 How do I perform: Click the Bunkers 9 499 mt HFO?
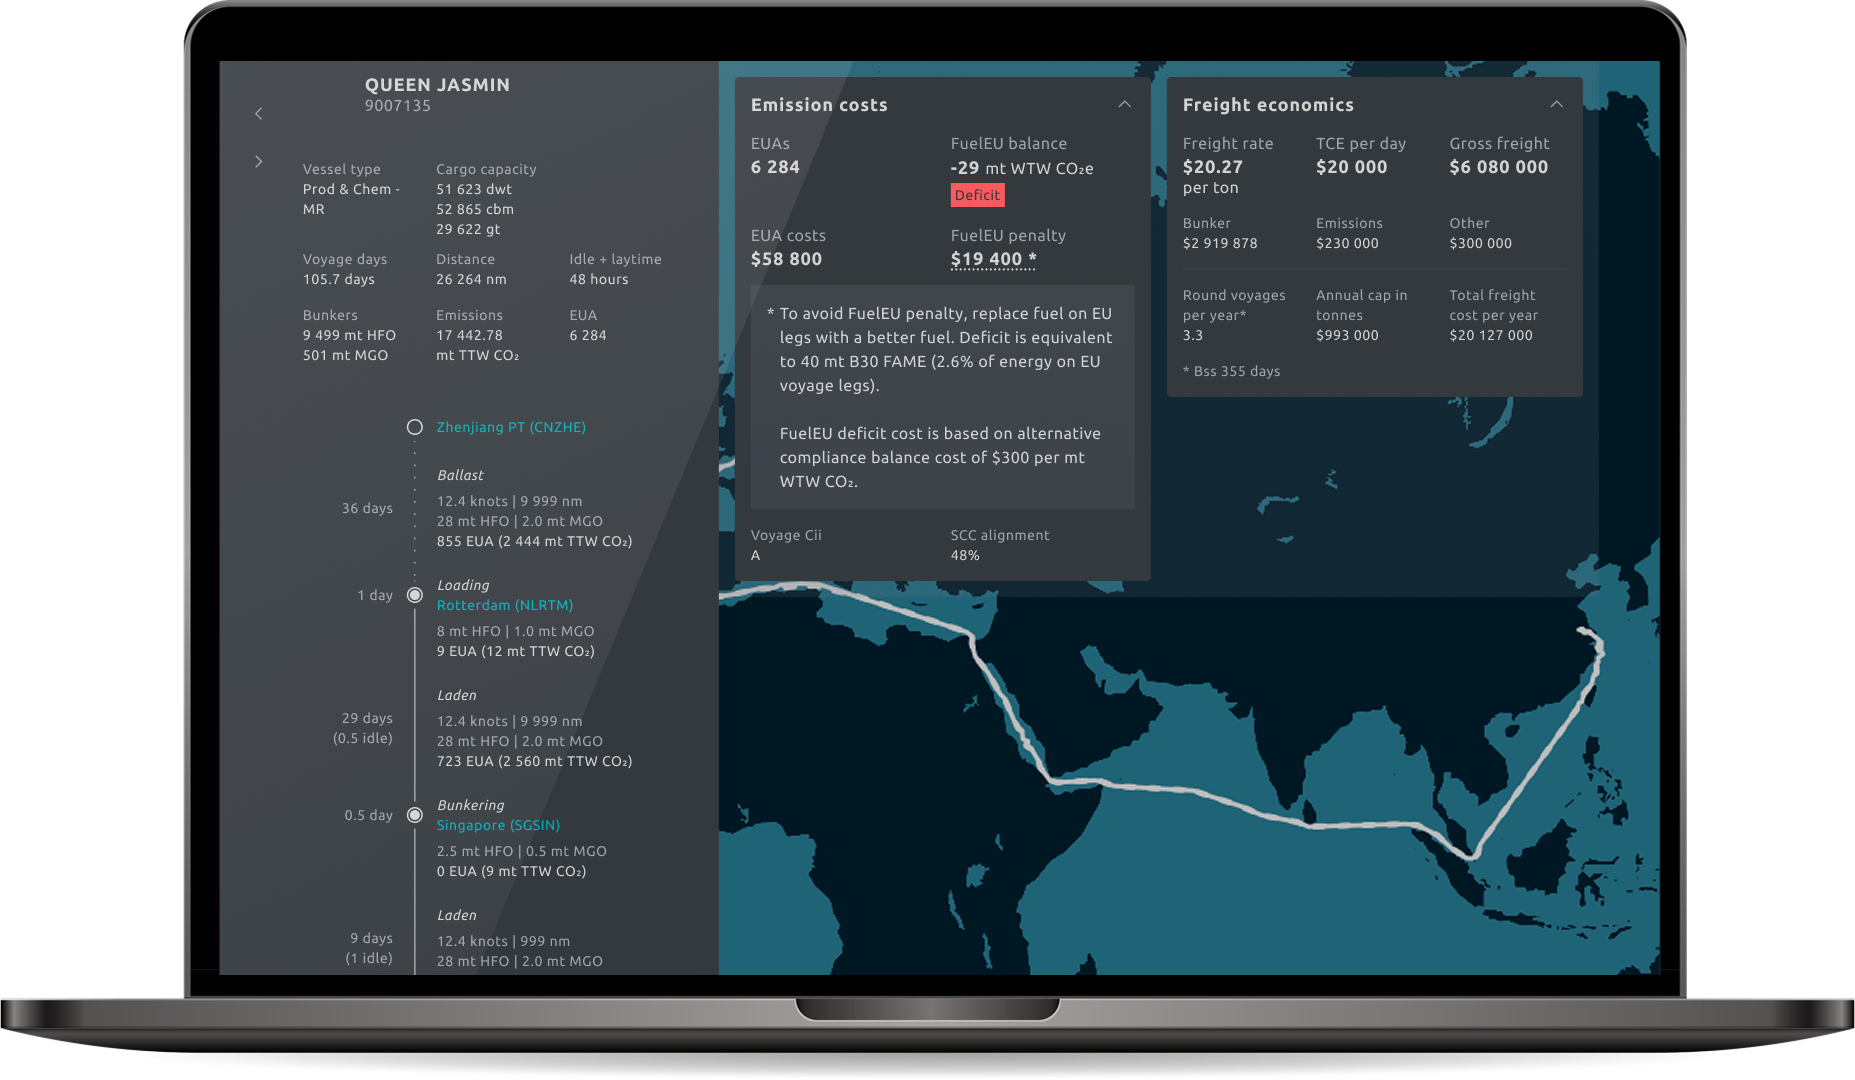349,335
